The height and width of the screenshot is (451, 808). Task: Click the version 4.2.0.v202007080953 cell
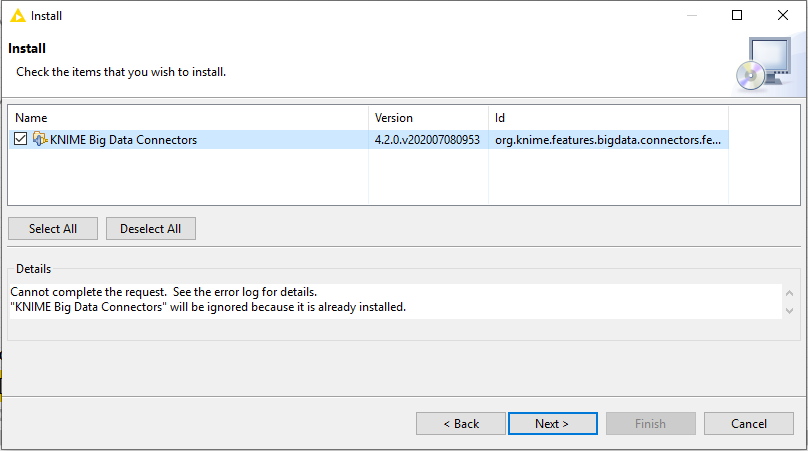(x=427, y=140)
